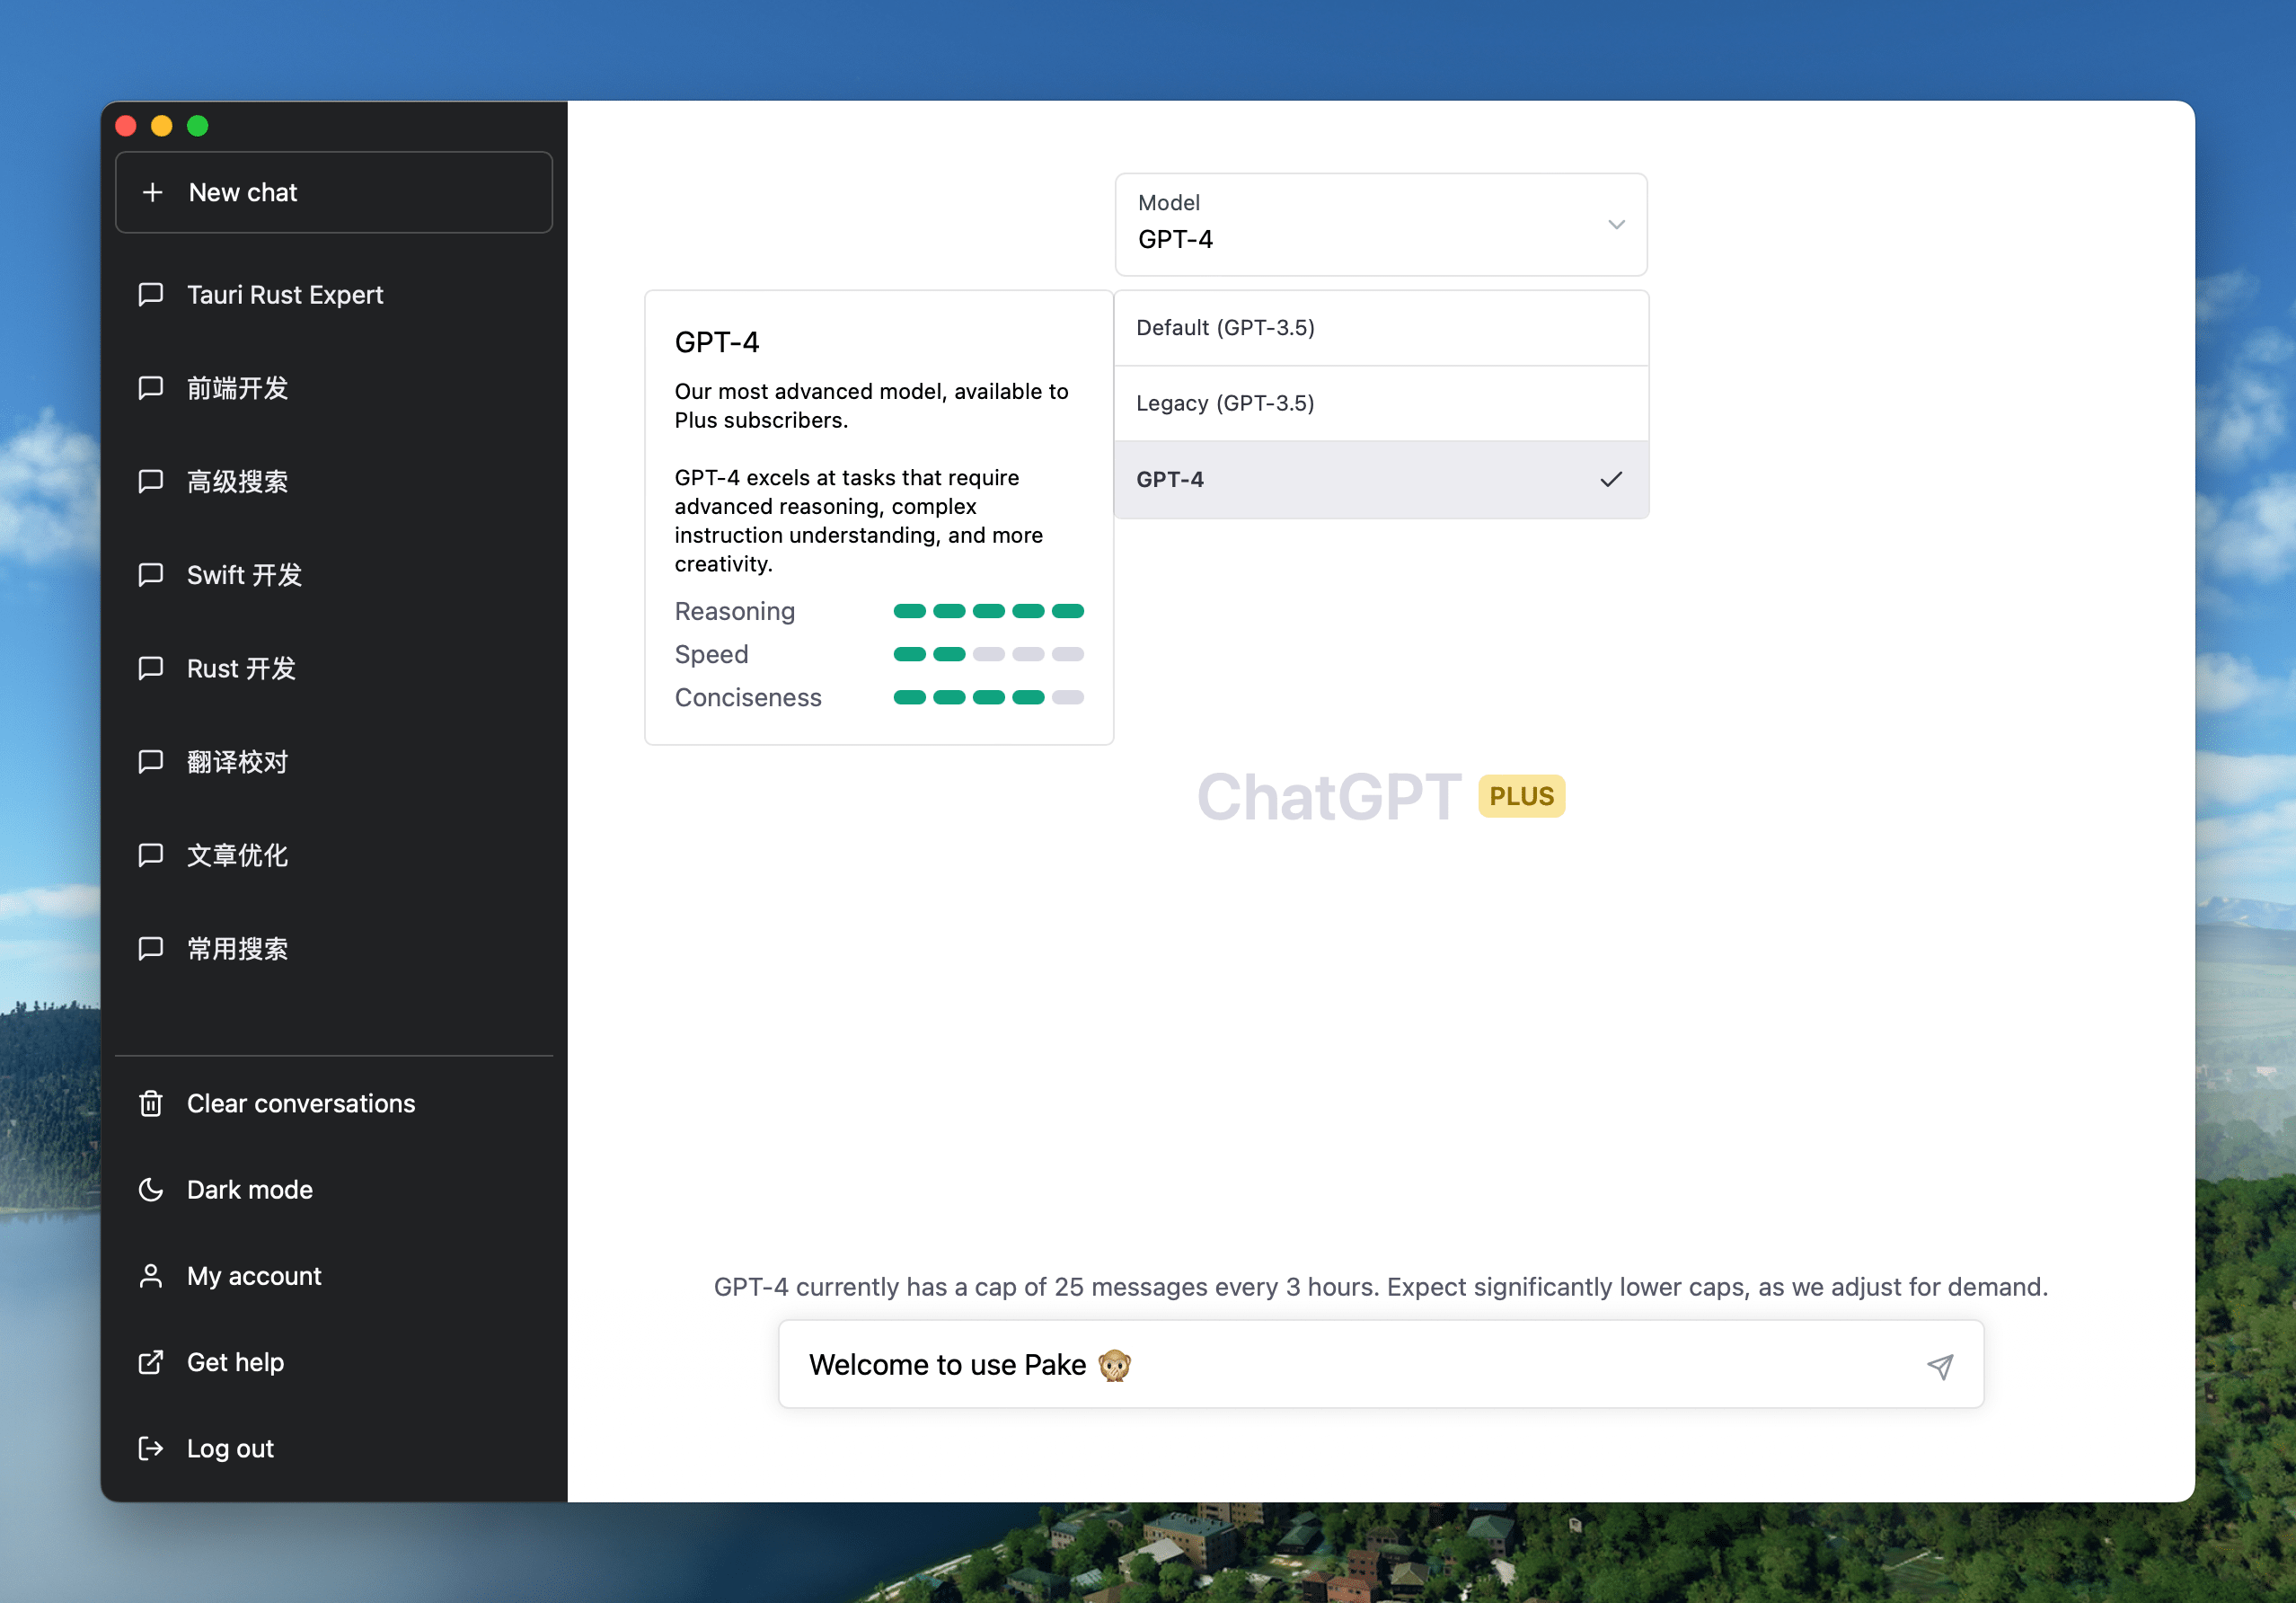Click the trash icon for Clear conversations
This screenshot has height=1603, width=2296.
click(x=151, y=1103)
